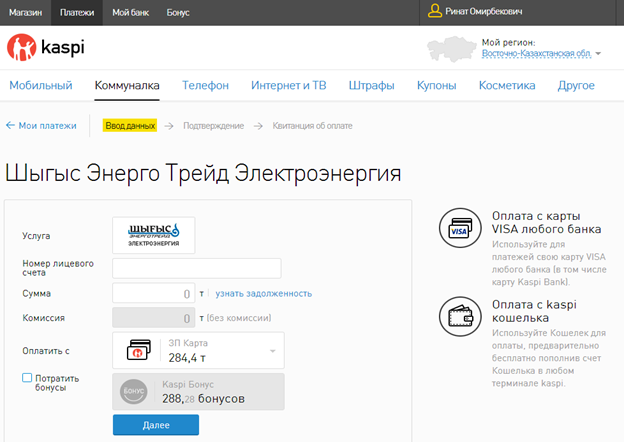The height and width of the screenshot is (442, 624).
Task: Click the payment card icon in Оплатить с
Action: 138,350
